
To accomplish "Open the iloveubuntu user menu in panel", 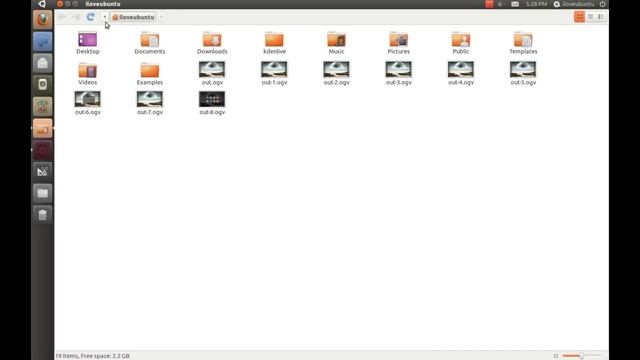I will [573, 4].
